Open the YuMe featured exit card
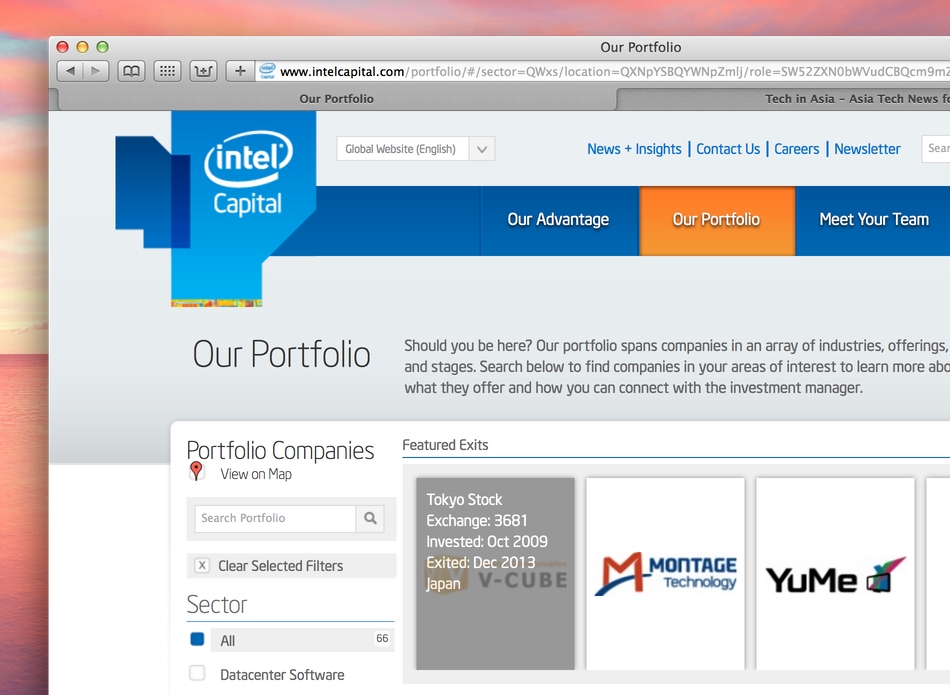Image resolution: width=950 pixels, height=695 pixels. 835,573
